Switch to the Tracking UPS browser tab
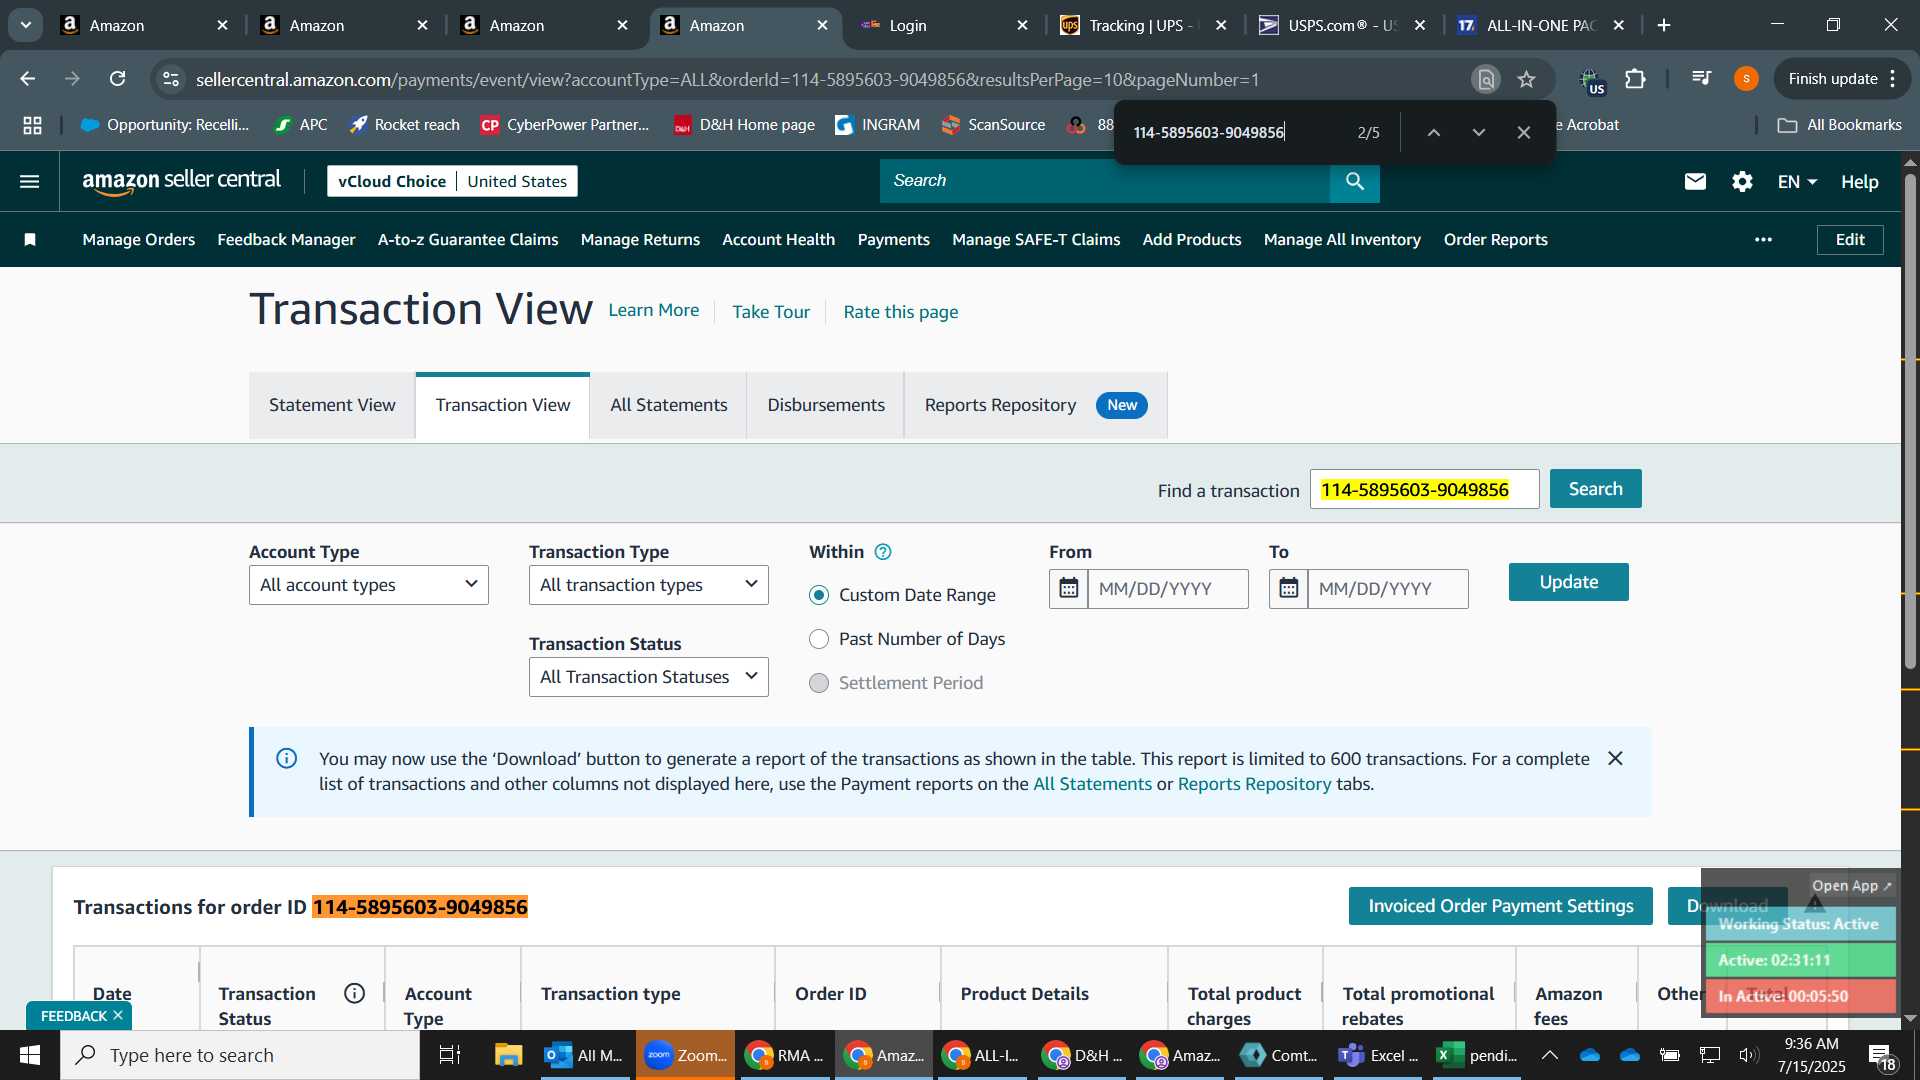Screen dimensions: 1920x1080 point(1142,25)
